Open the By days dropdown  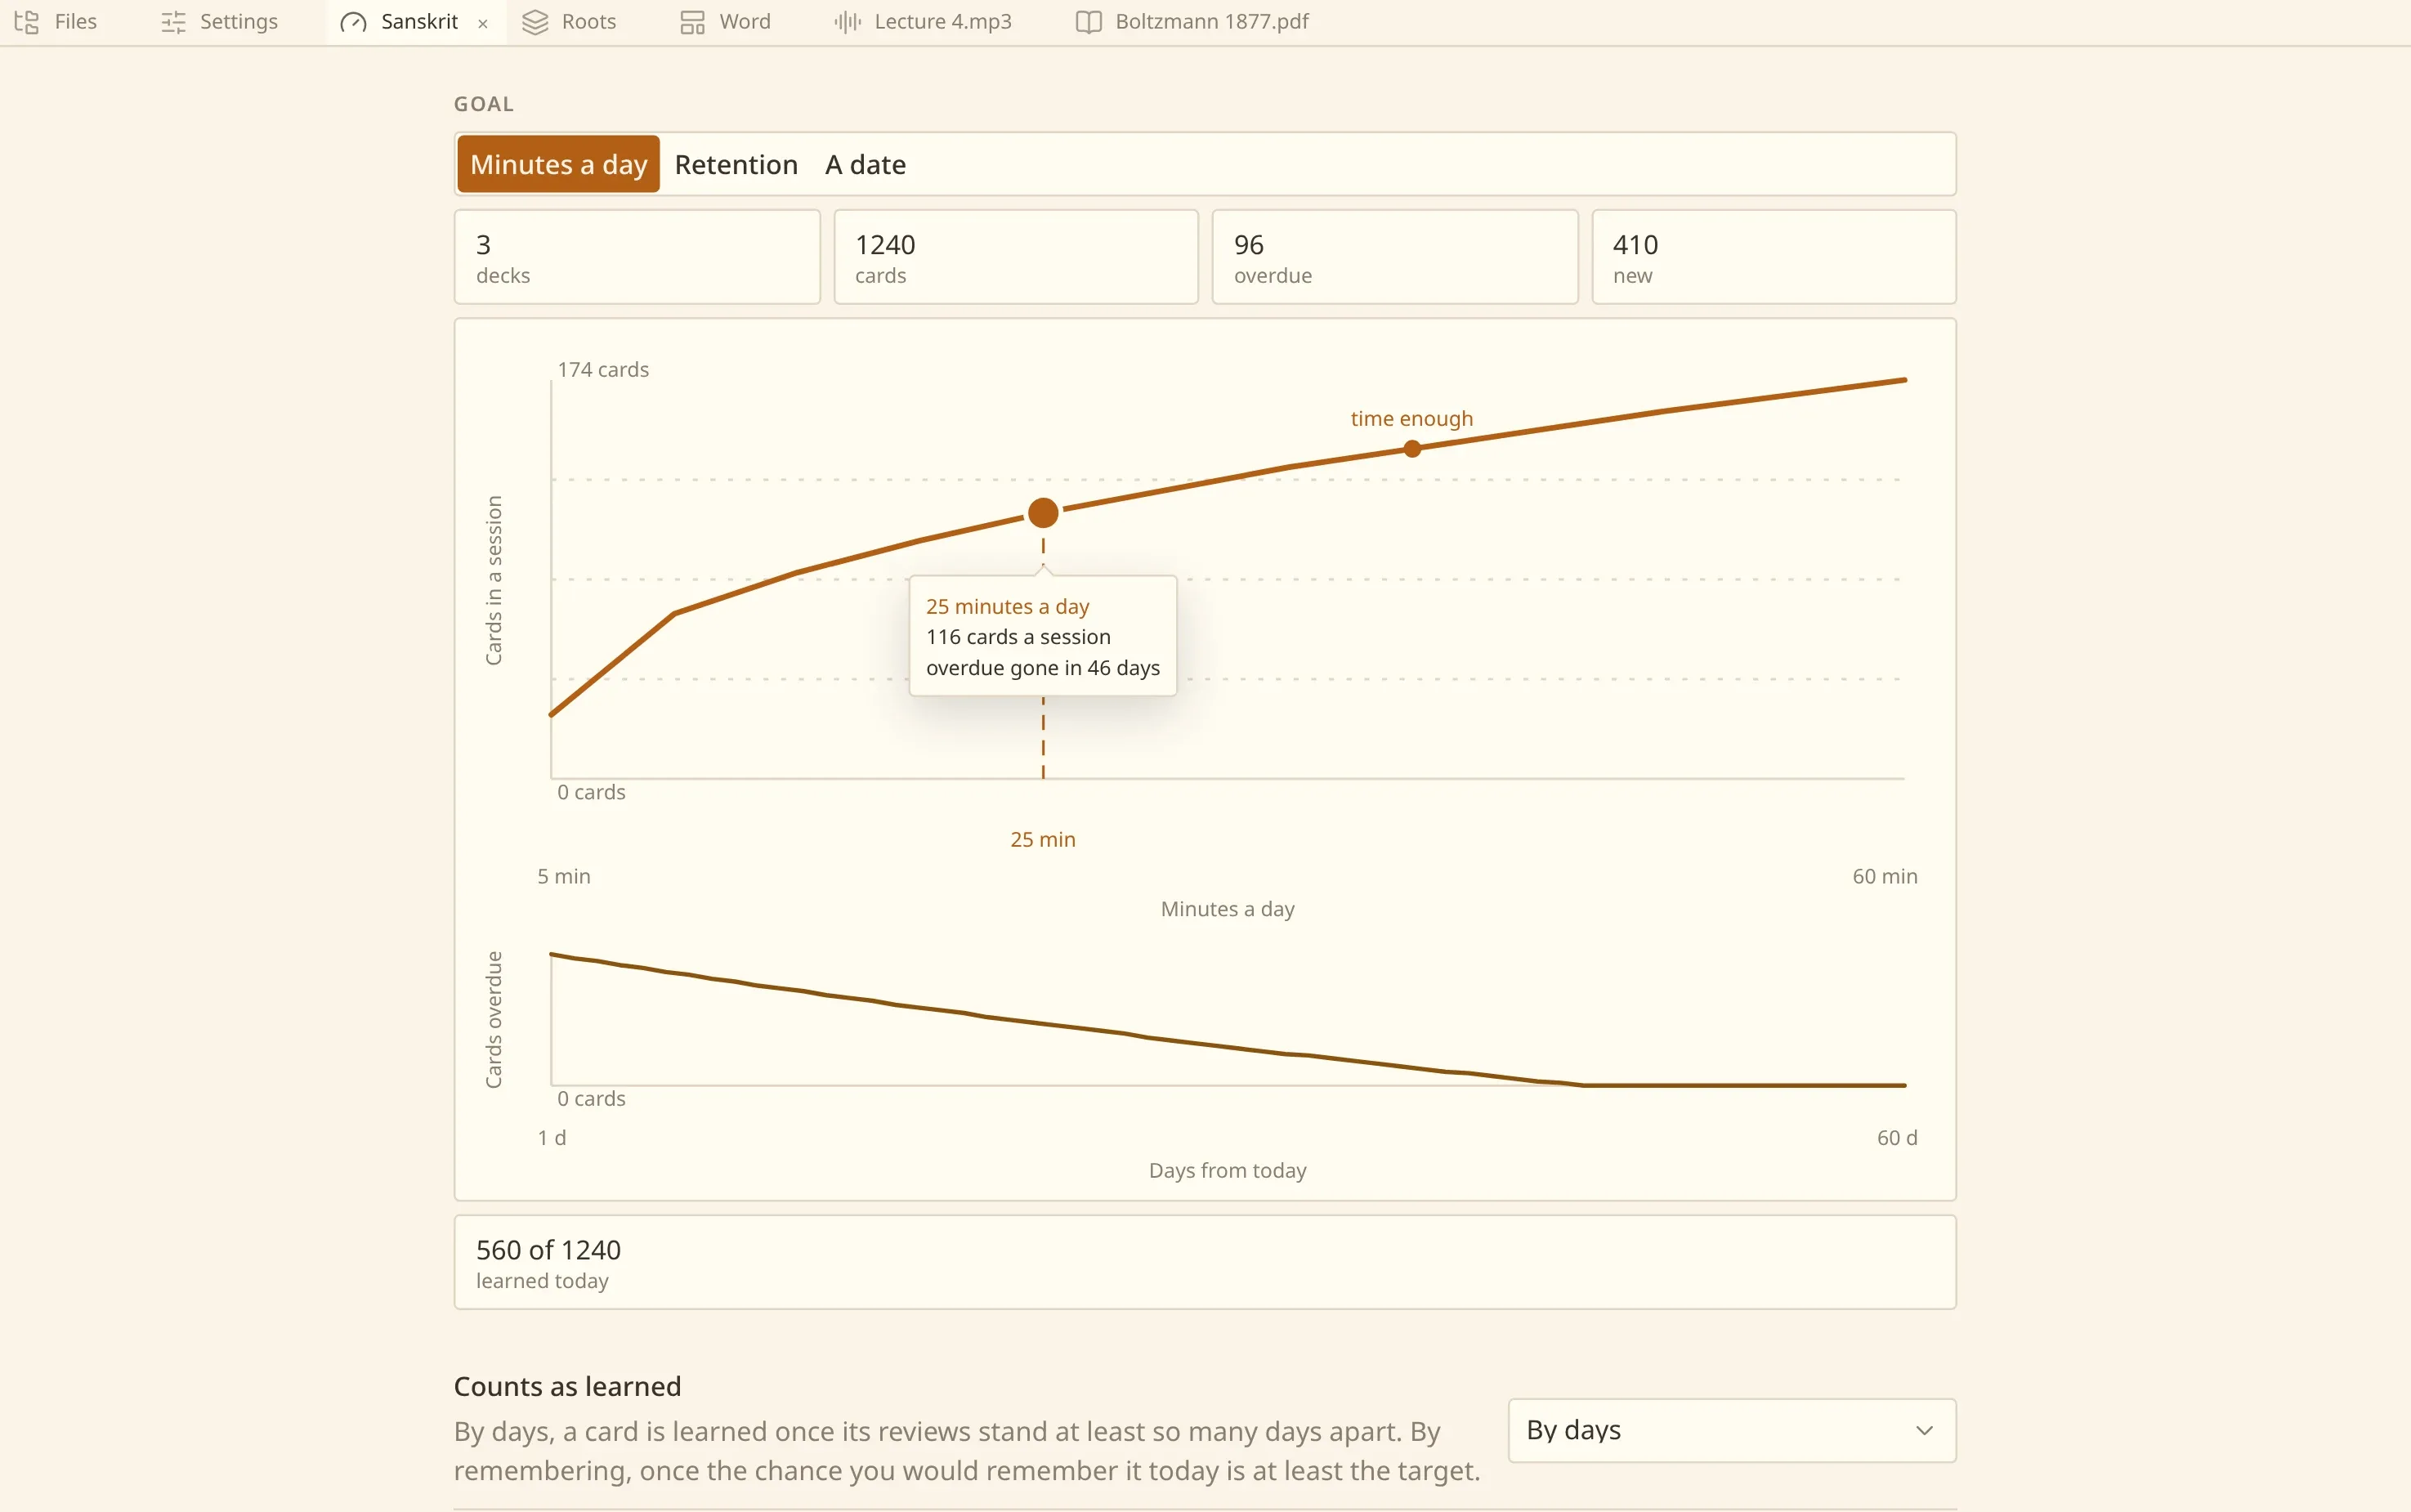point(1731,1430)
